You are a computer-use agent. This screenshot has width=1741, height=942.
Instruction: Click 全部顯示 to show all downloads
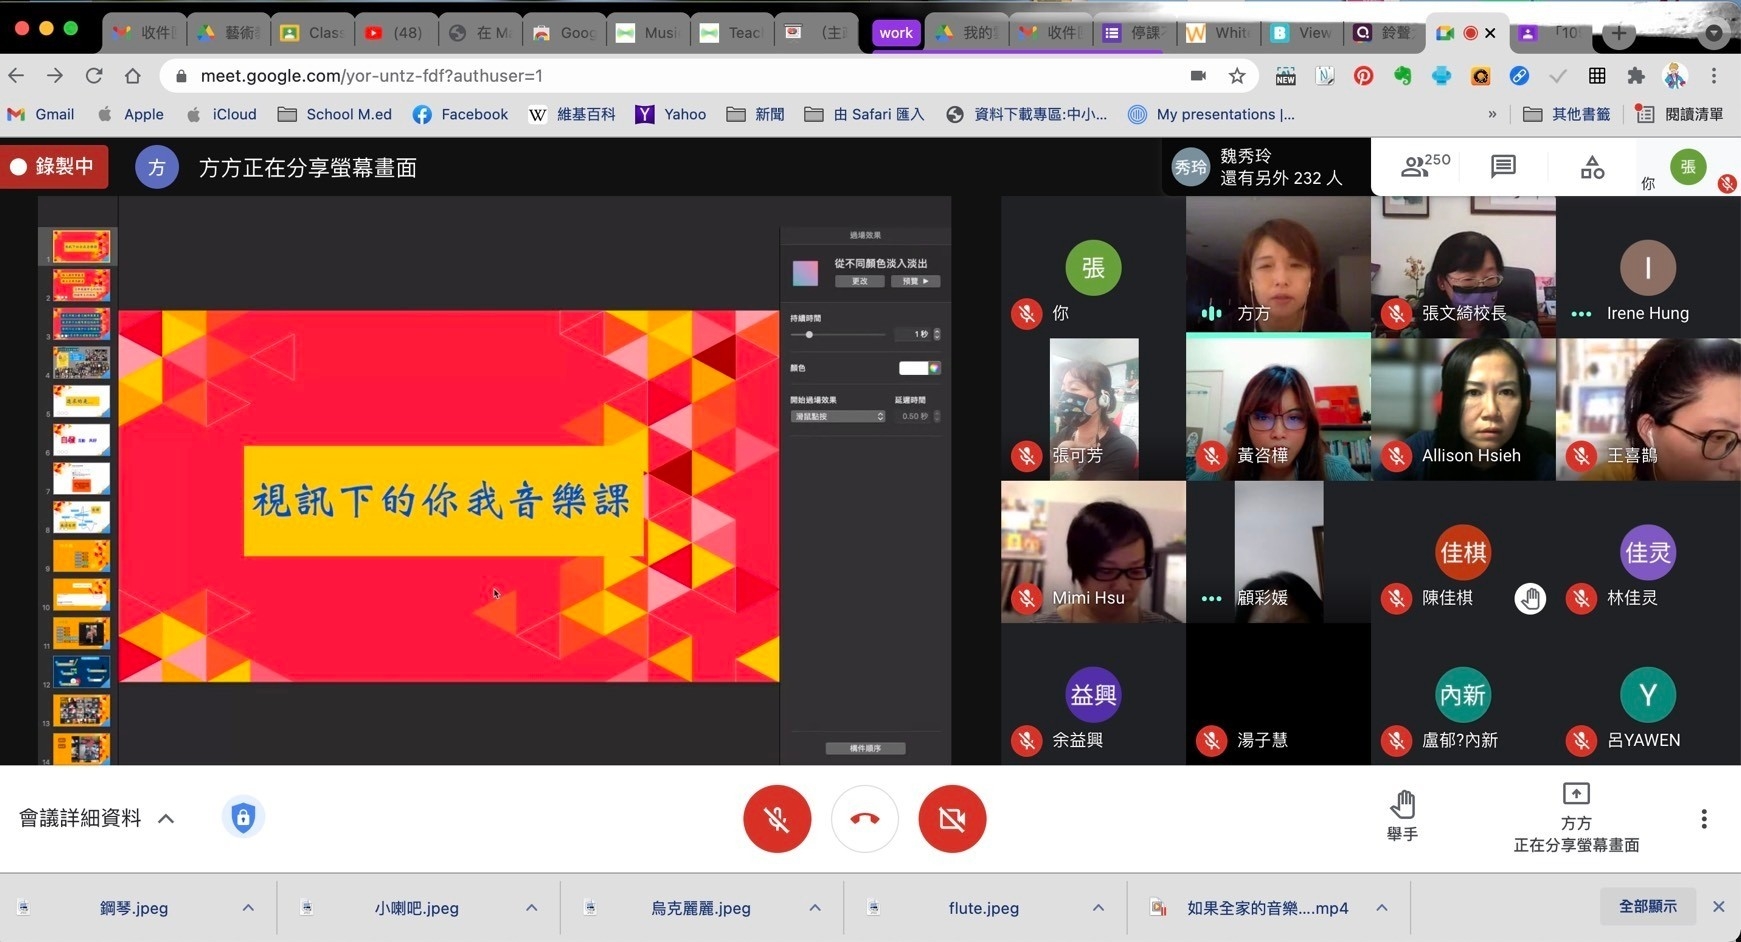pos(1647,906)
